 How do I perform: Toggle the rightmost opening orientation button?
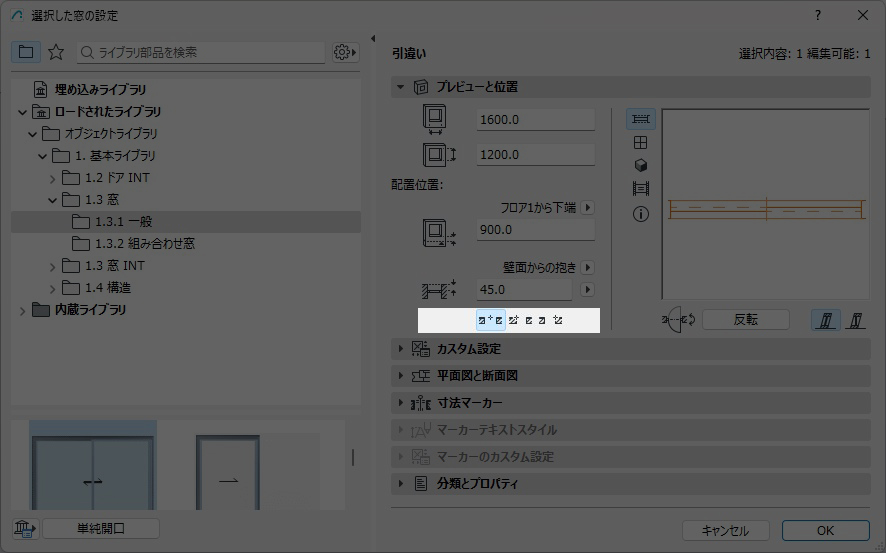coord(855,320)
